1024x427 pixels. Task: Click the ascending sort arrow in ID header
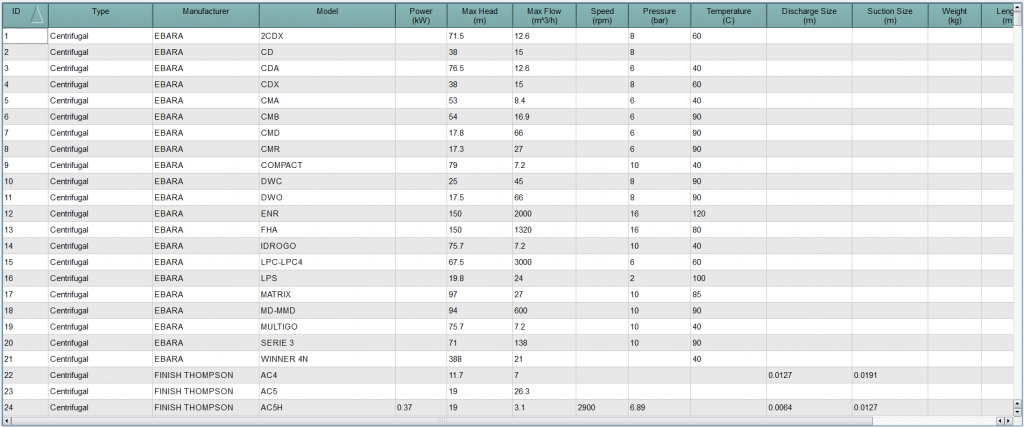[x=35, y=14]
